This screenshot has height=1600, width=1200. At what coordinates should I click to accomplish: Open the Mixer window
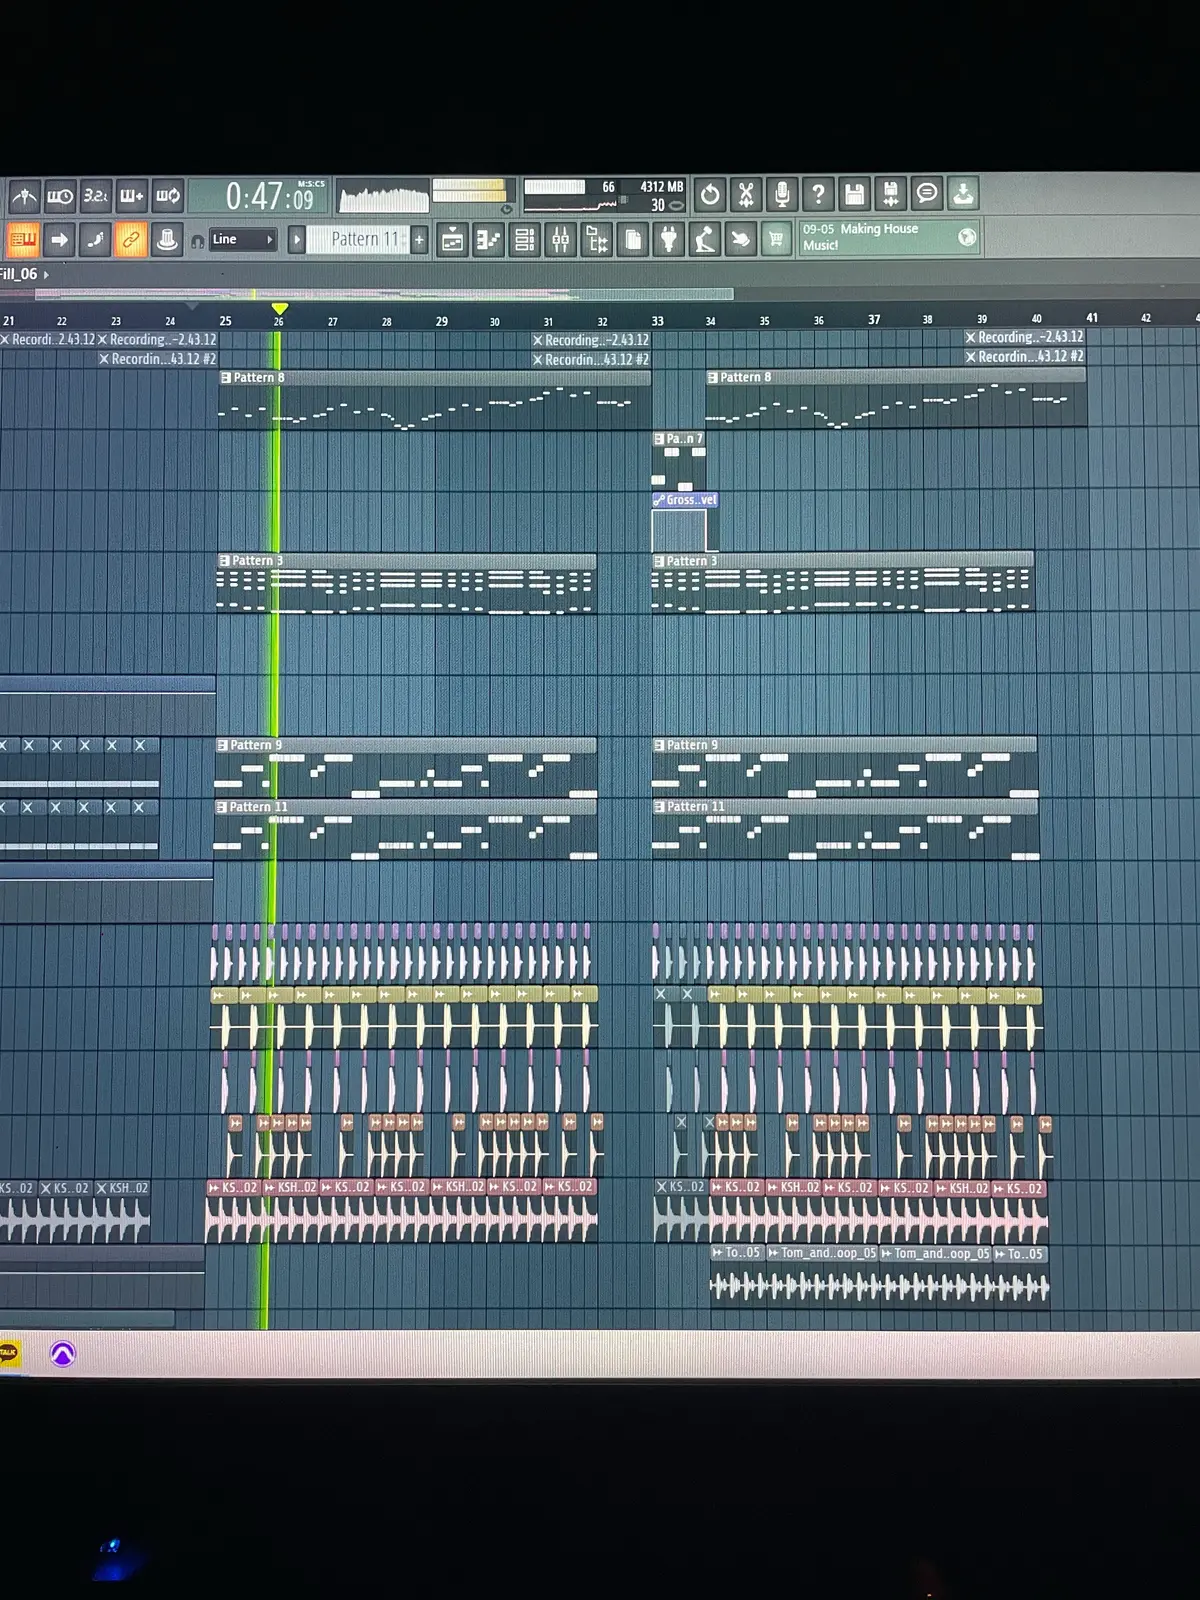point(561,239)
